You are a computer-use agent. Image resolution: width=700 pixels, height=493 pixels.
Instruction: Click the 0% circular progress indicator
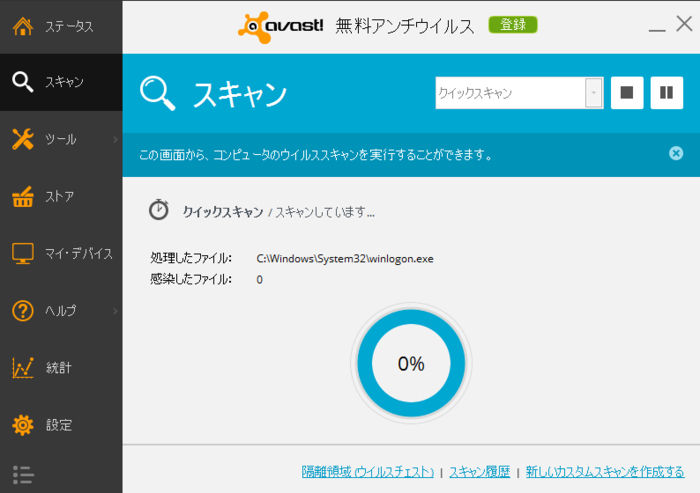[411, 363]
